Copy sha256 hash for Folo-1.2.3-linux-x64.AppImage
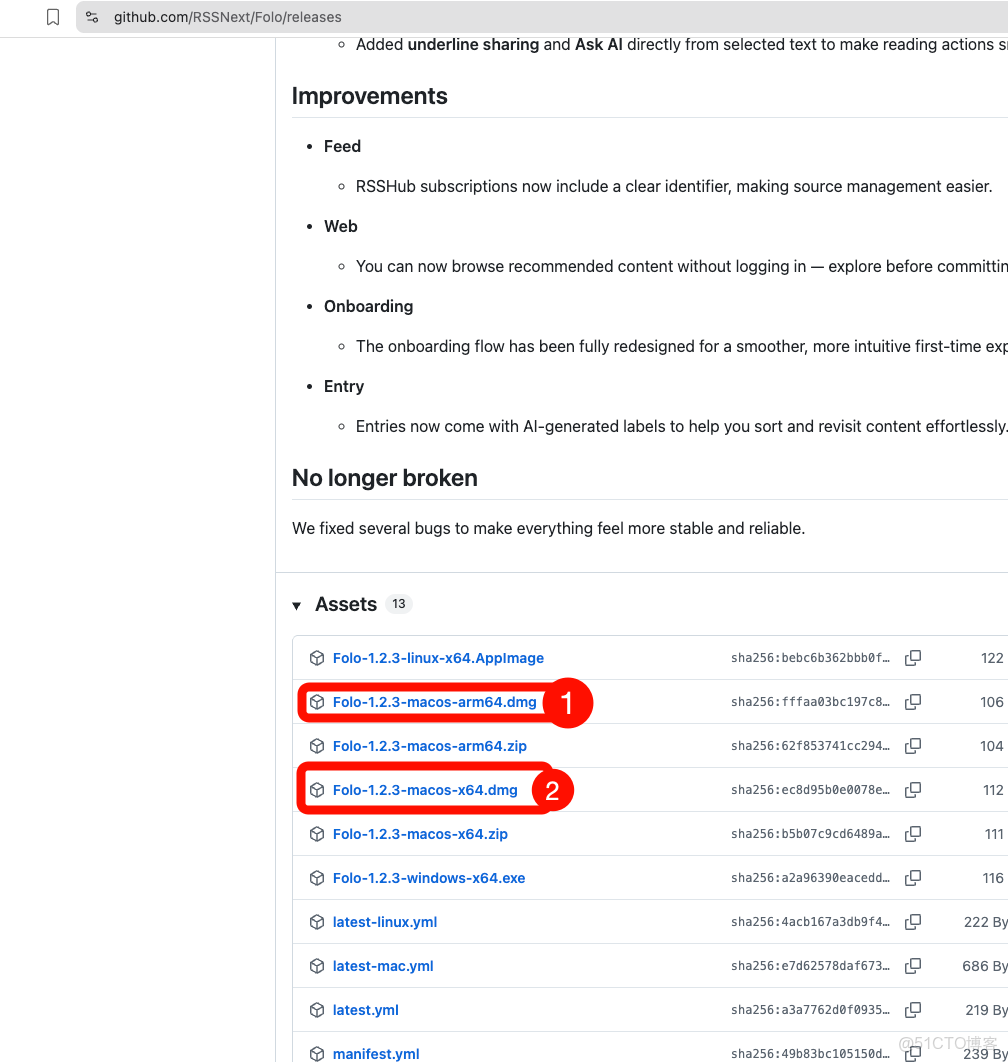The height and width of the screenshot is (1062, 1008). tap(913, 658)
